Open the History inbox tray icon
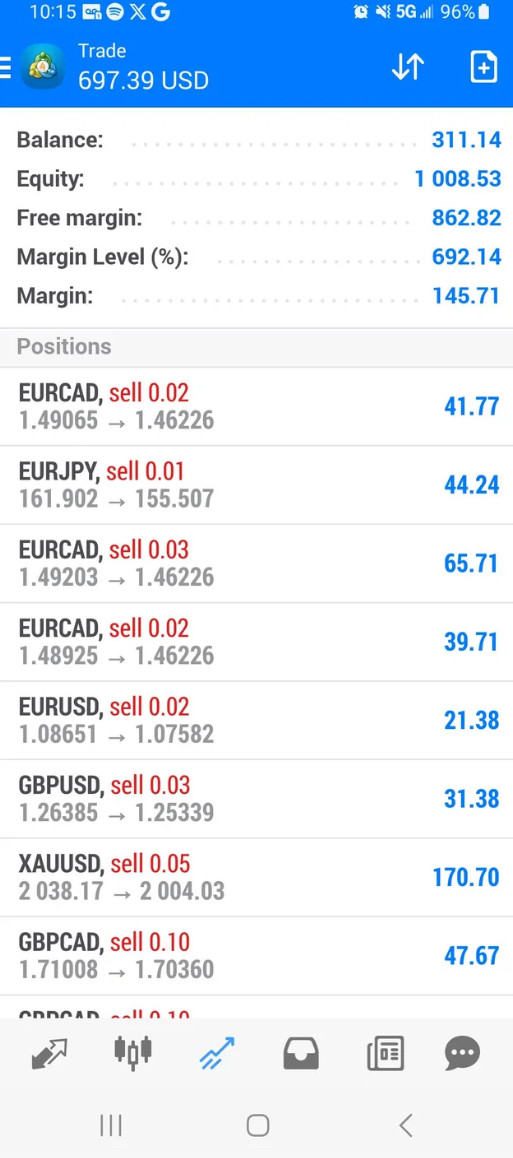 click(301, 1053)
